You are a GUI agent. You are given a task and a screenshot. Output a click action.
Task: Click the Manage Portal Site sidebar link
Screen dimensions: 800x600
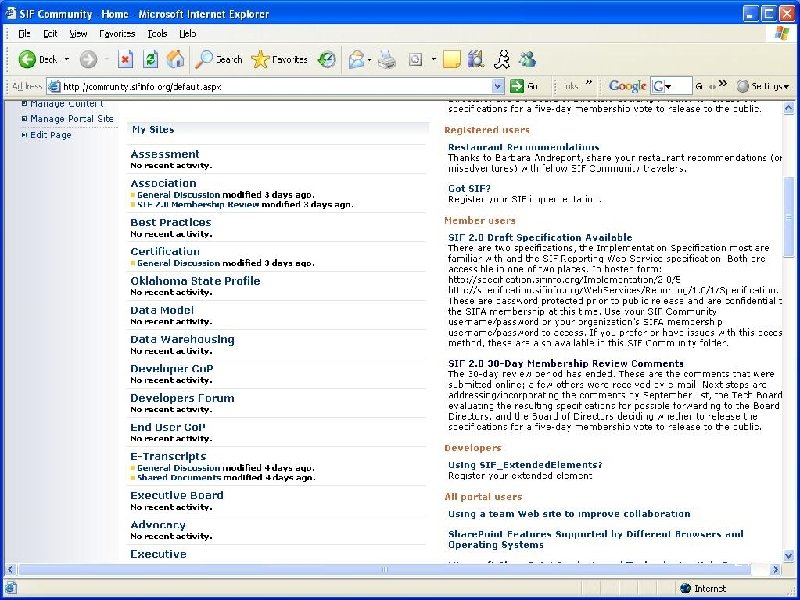tap(72, 118)
